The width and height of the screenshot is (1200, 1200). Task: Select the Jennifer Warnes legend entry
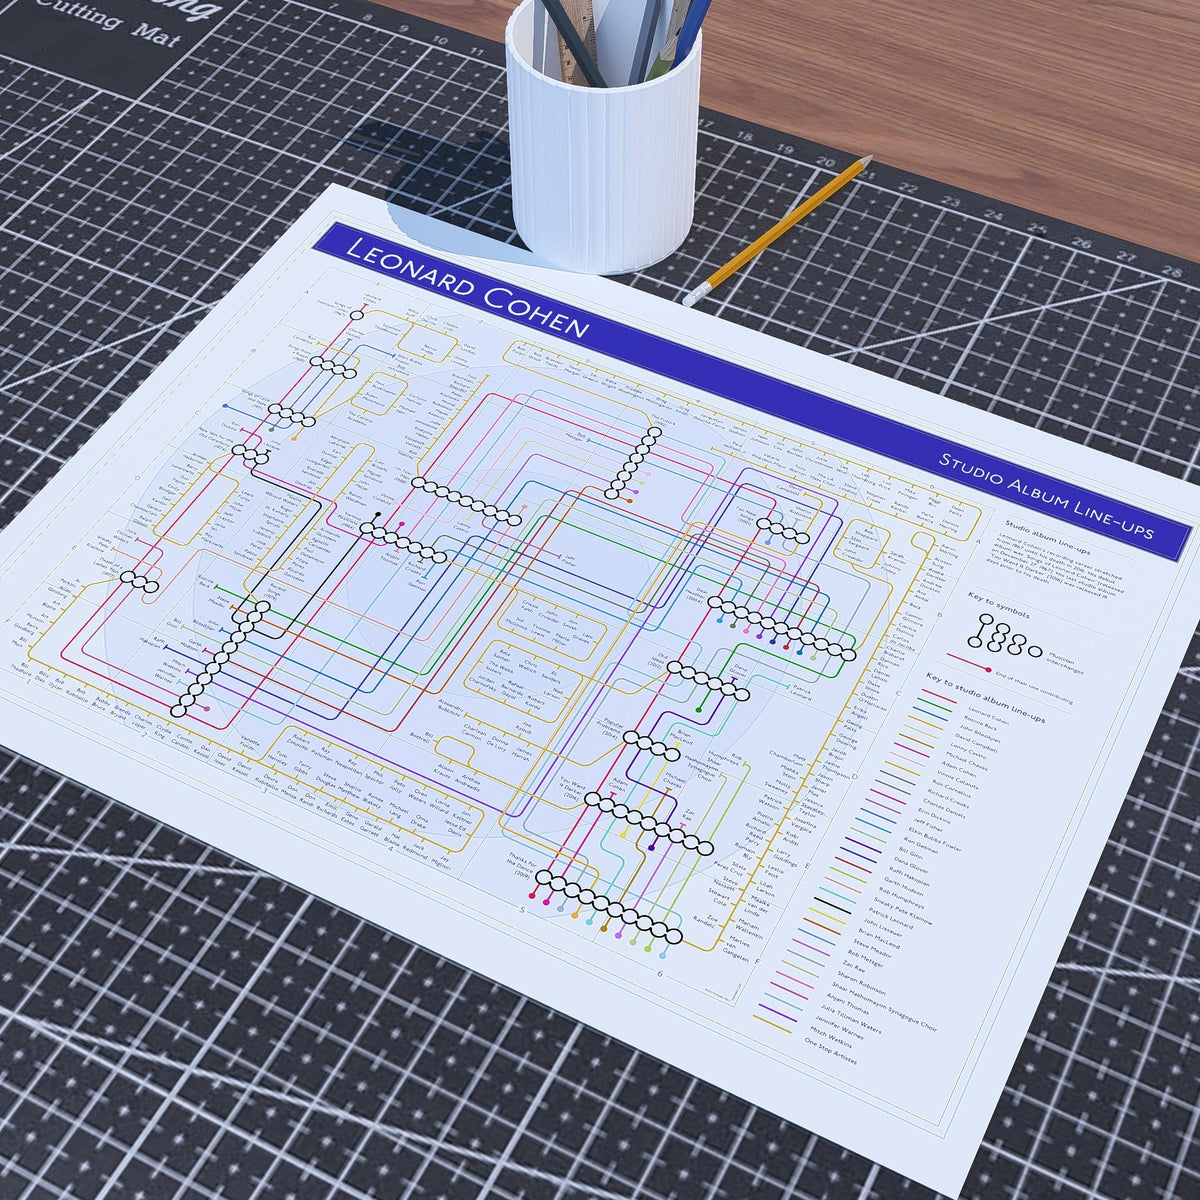click(x=838, y=1025)
